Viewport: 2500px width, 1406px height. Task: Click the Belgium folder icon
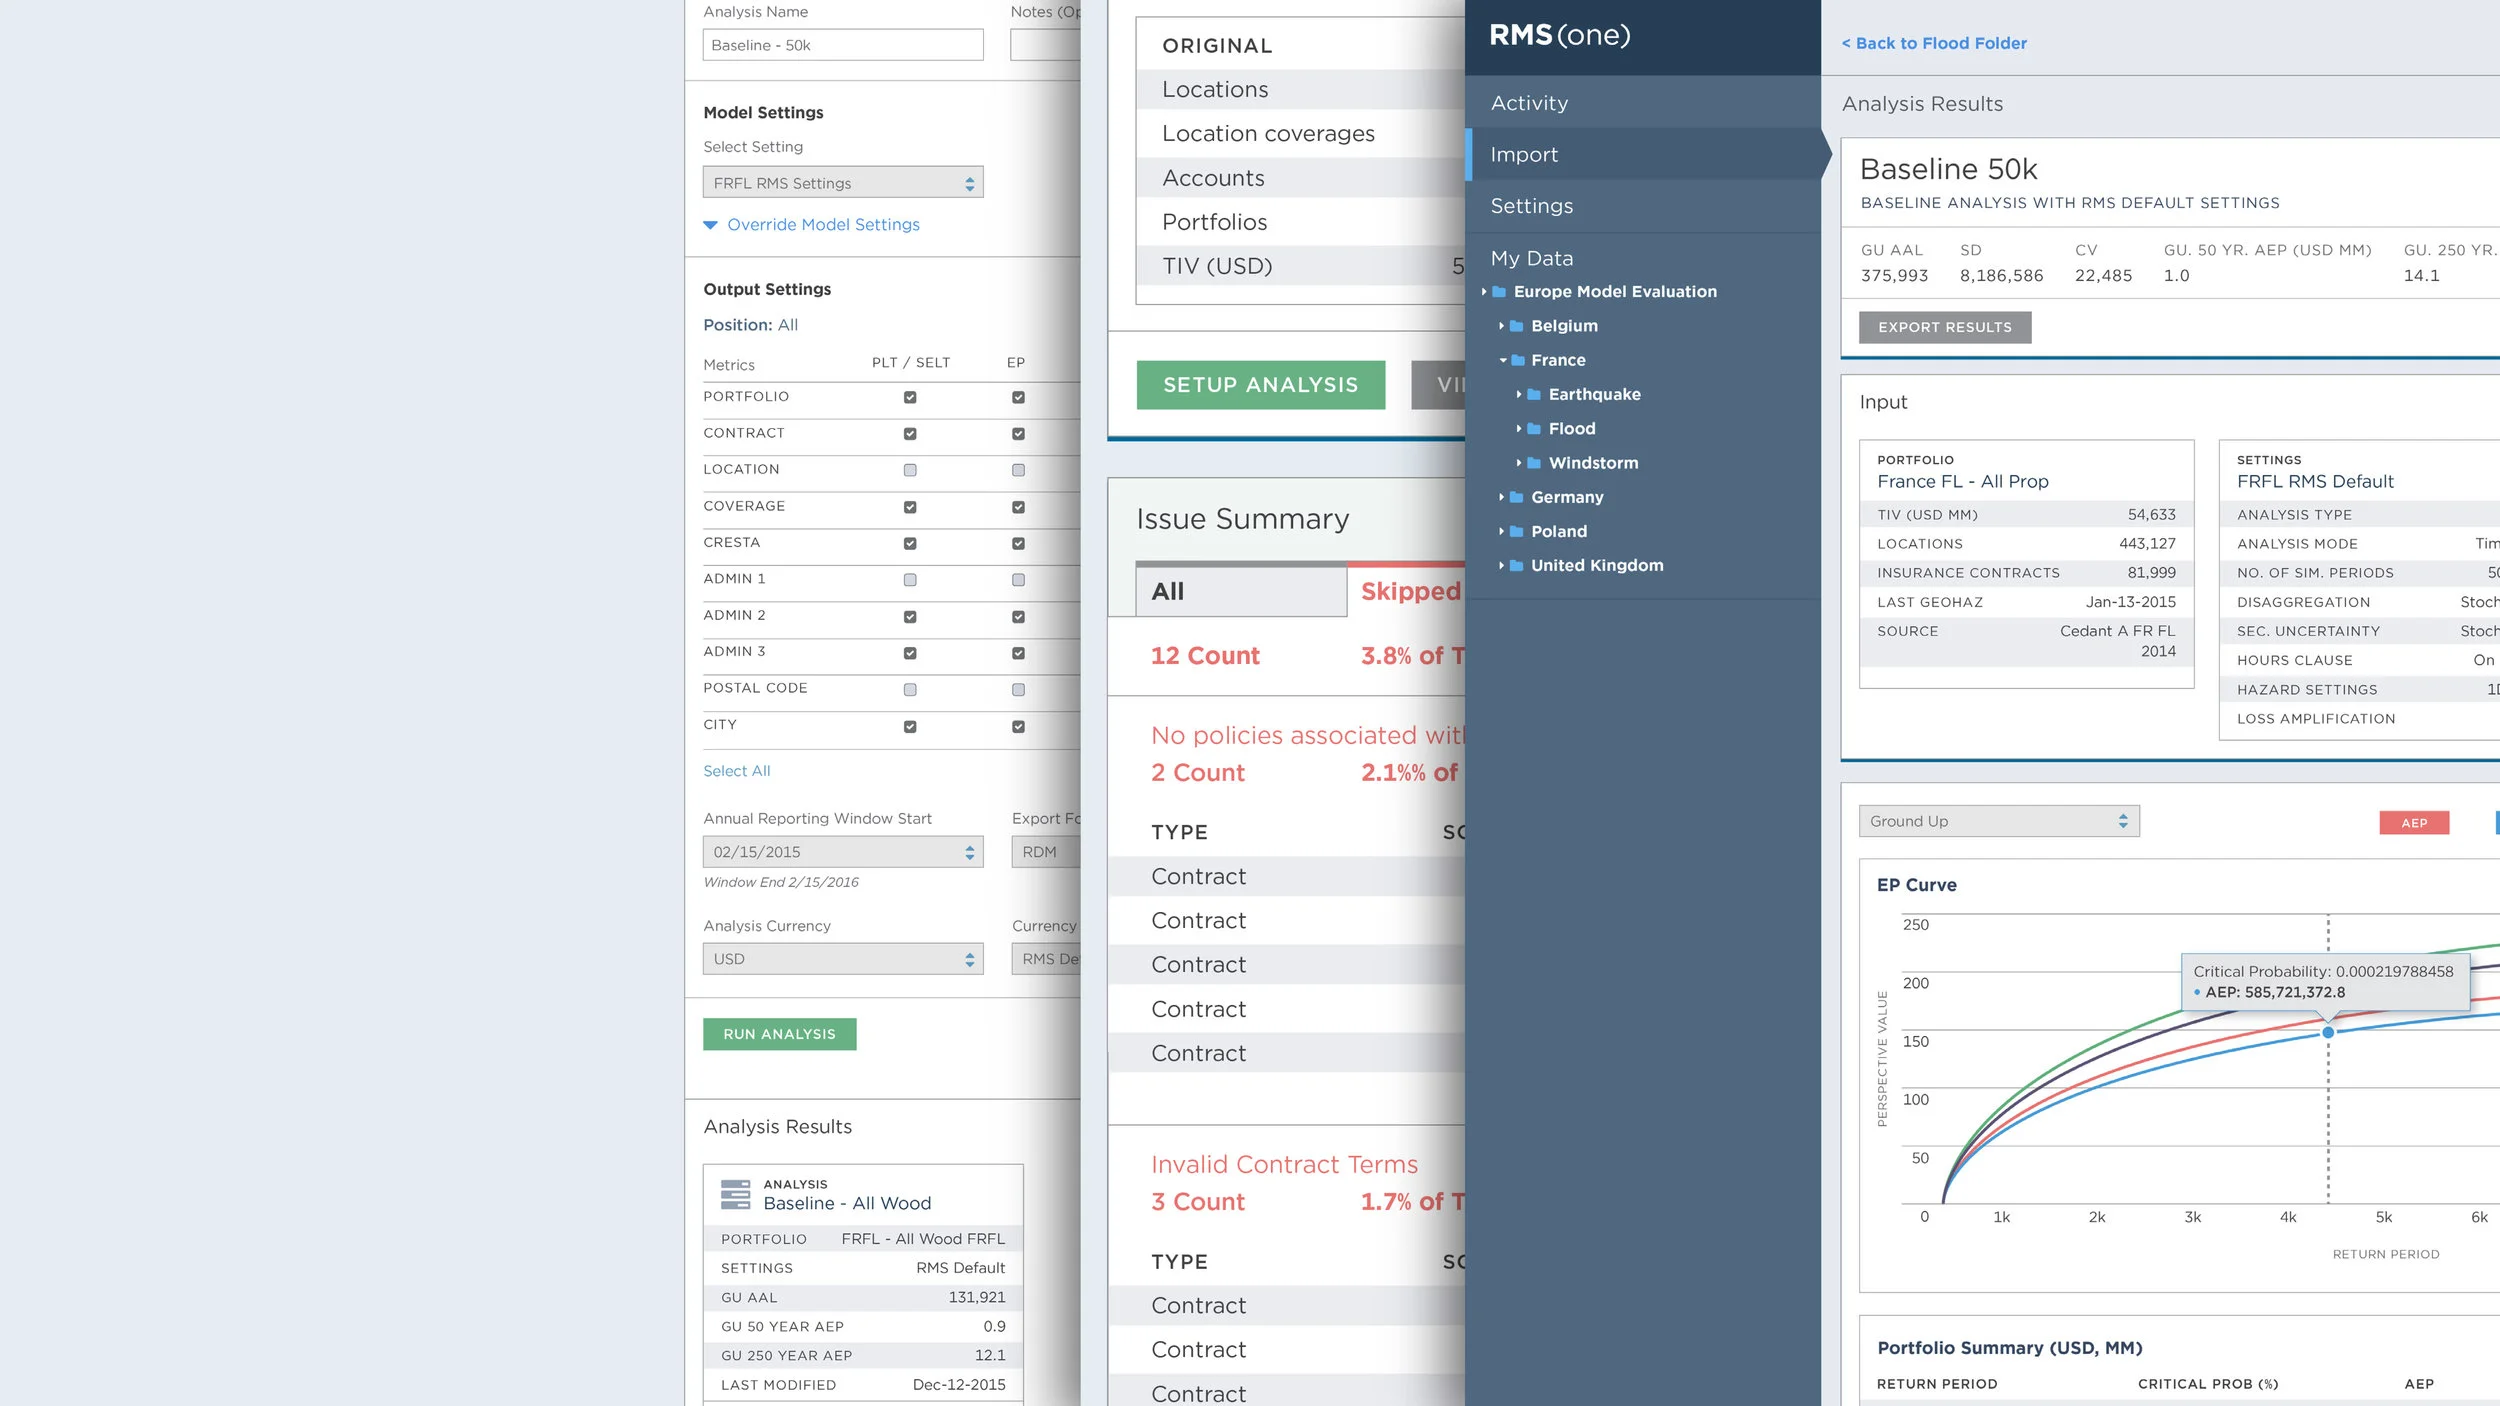coord(1516,326)
